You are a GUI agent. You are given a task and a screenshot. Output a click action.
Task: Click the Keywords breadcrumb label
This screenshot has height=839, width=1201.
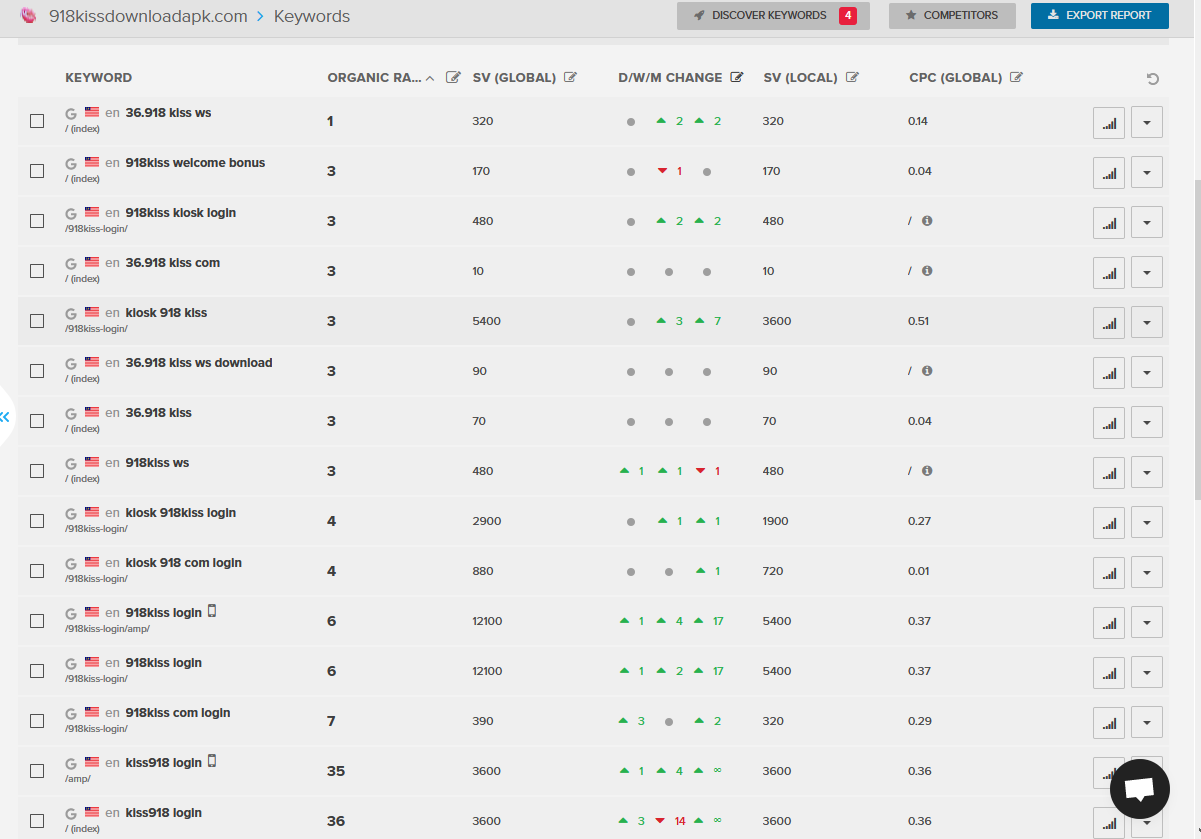pos(312,17)
